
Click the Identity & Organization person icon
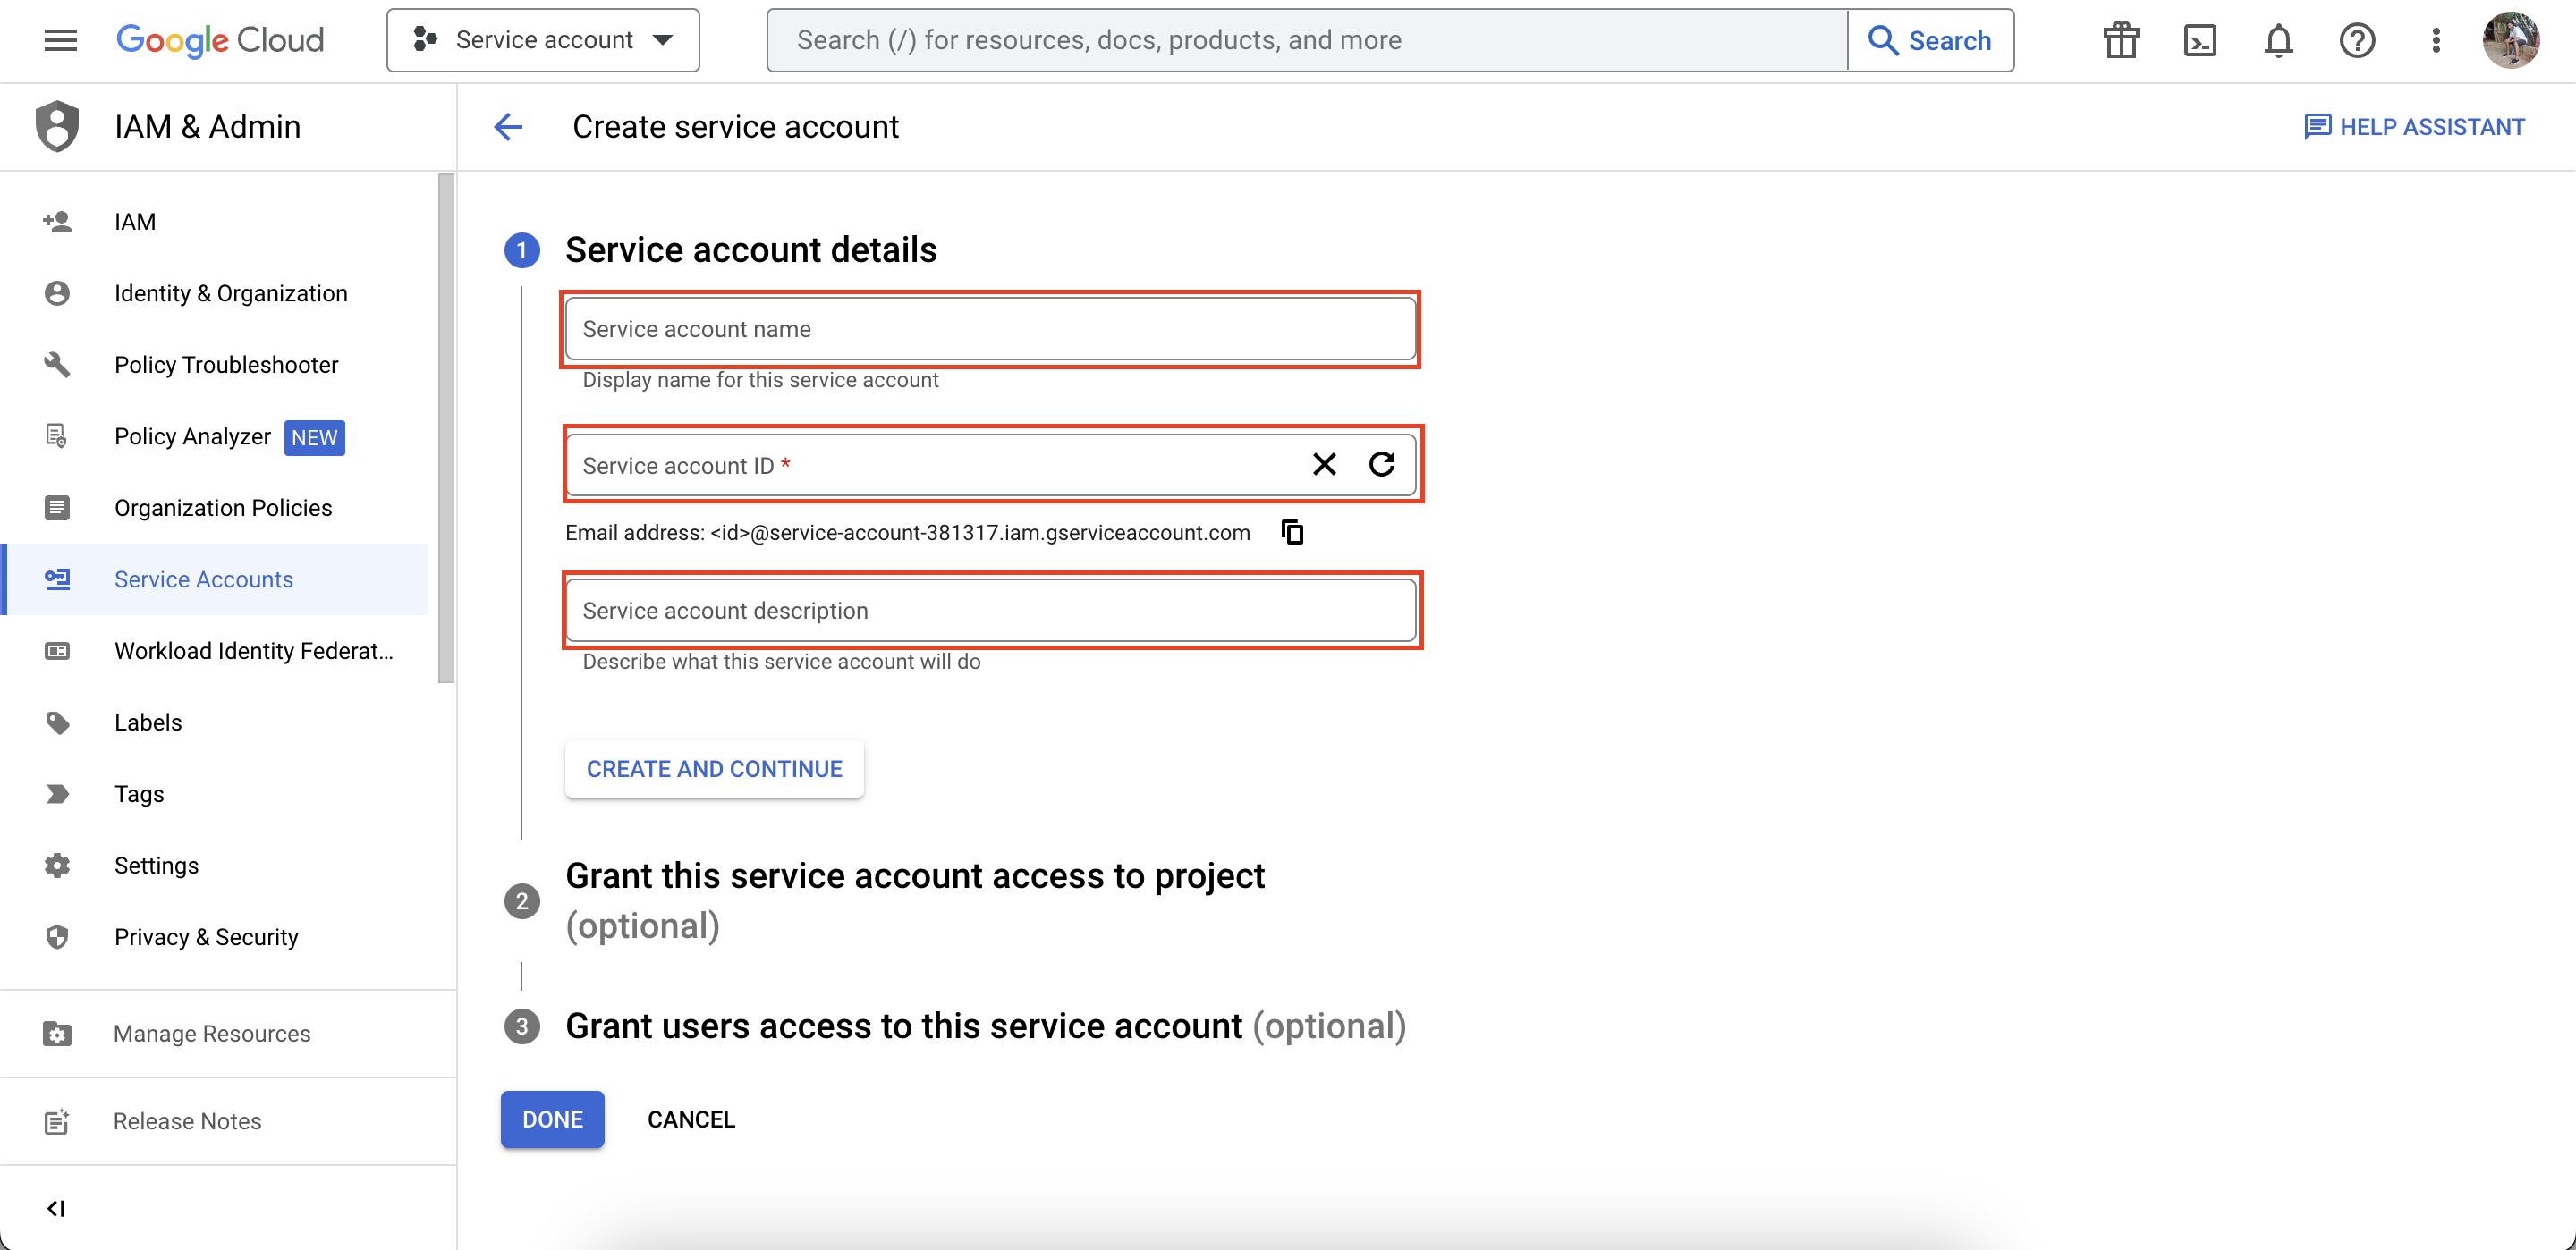pos(57,293)
